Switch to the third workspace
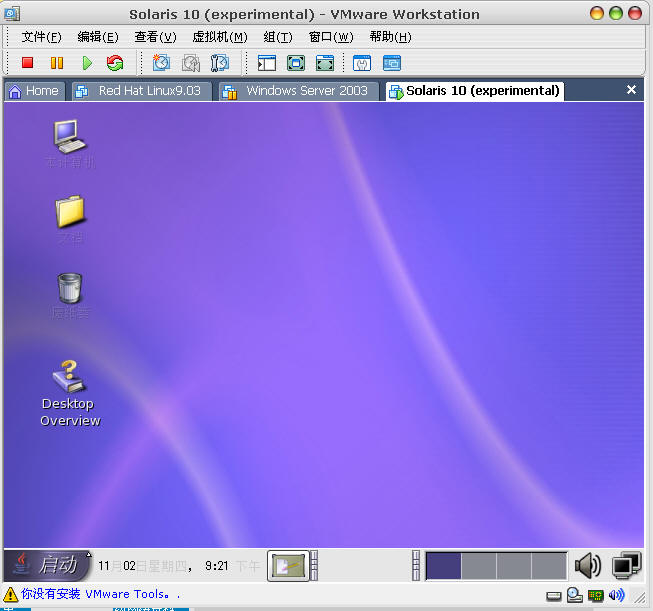Image resolution: width=653 pixels, height=611 pixels. (x=513, y=566)
